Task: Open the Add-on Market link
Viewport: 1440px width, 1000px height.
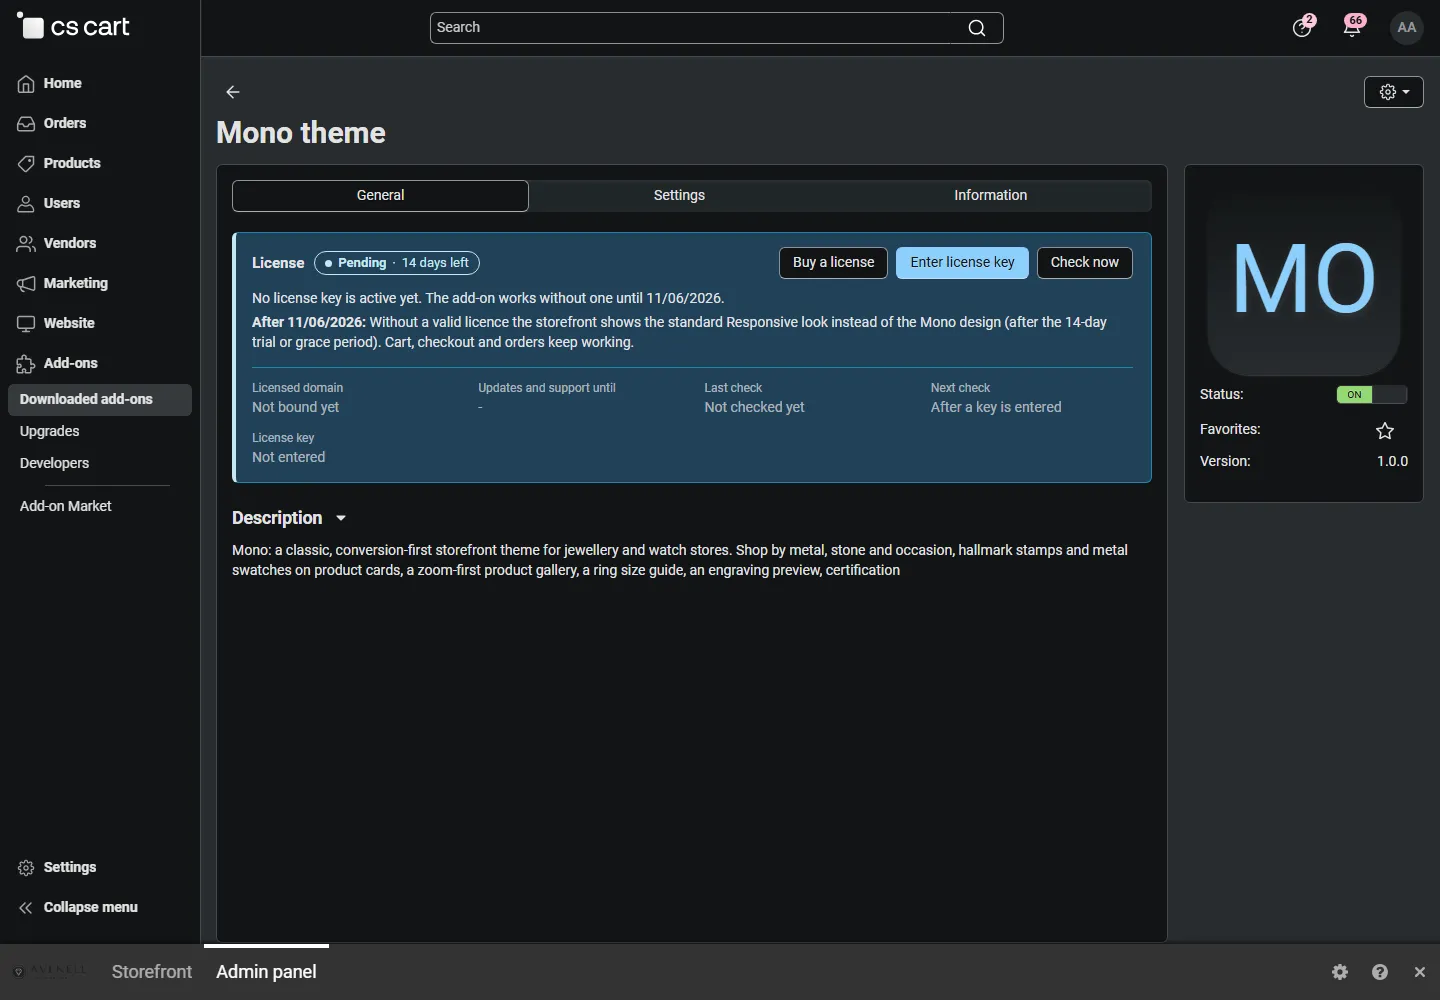Action: click(66, 507)
